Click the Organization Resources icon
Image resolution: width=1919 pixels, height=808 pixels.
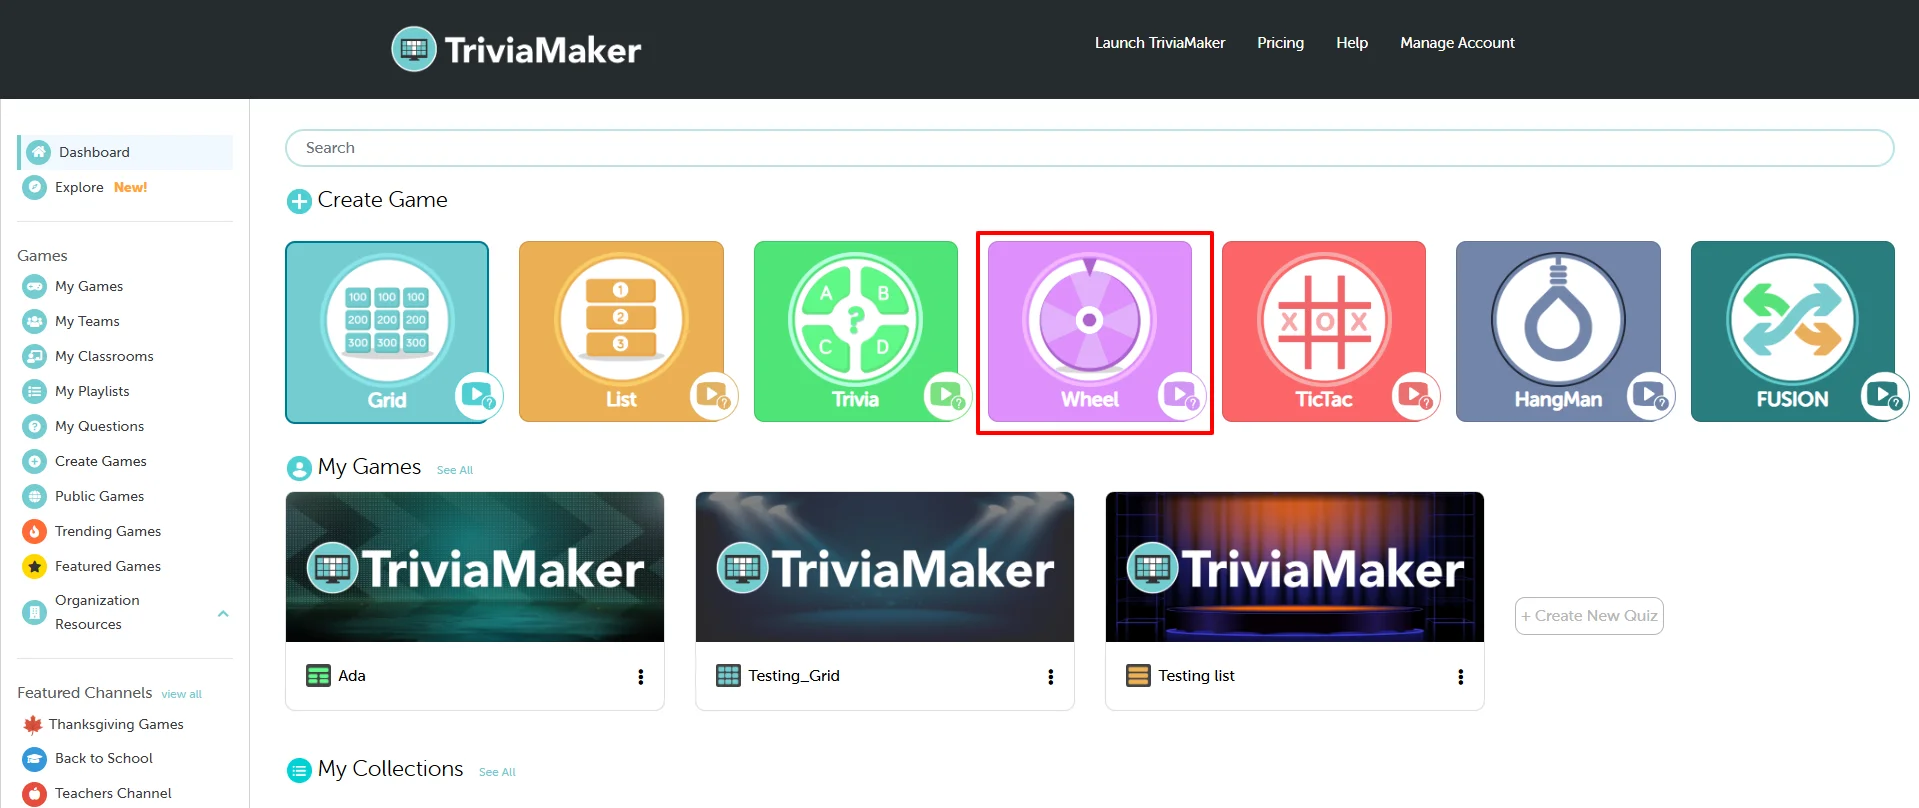(x=35, y=612)
